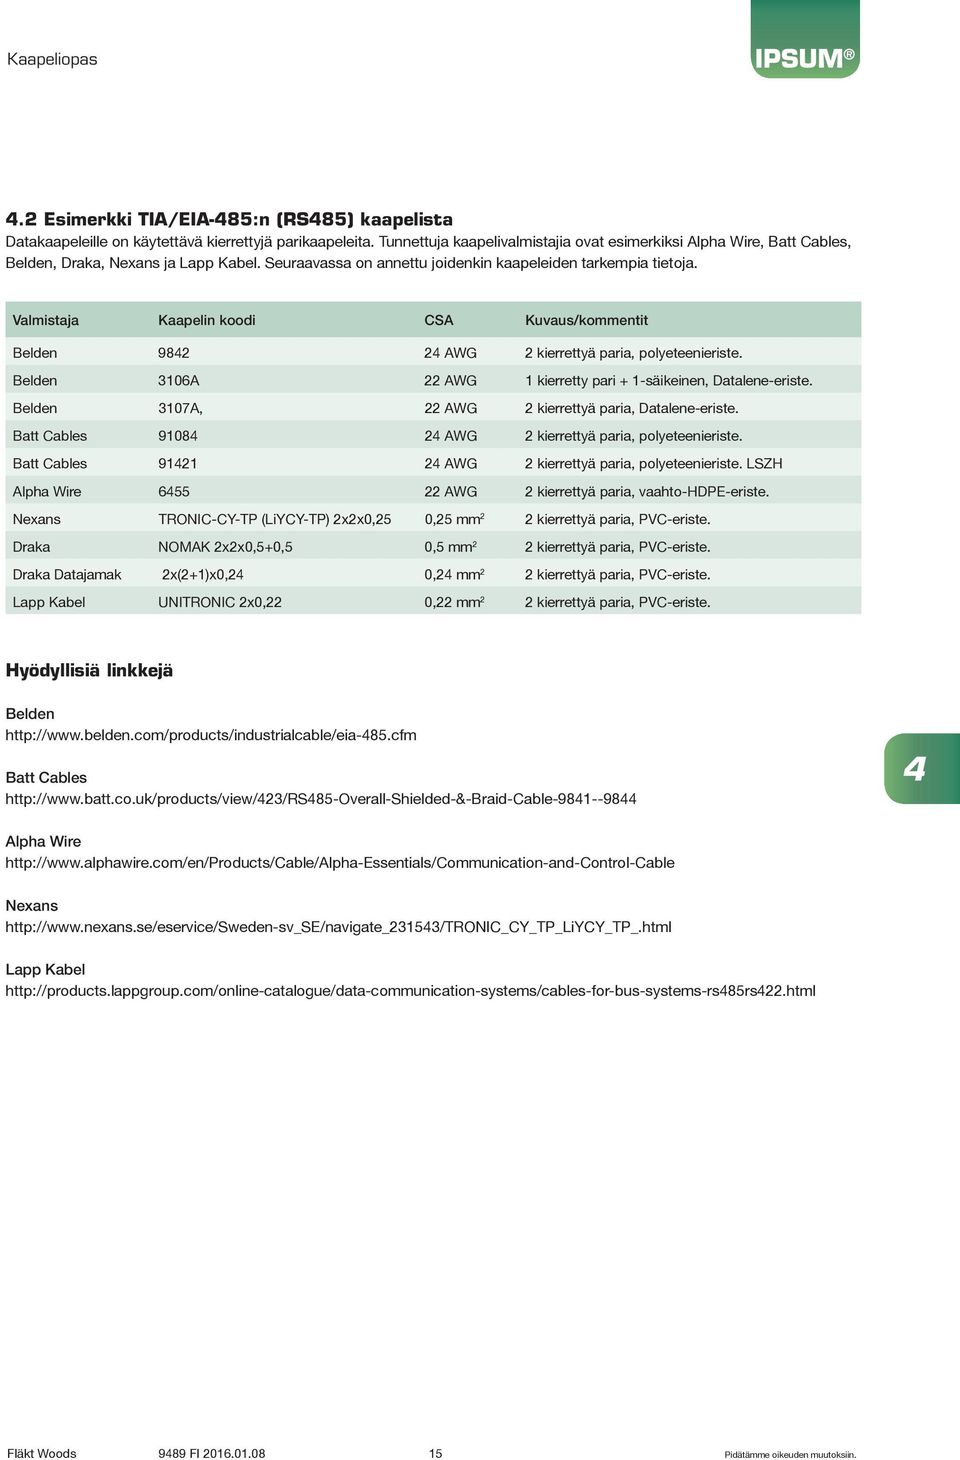The image size is (960, 1460).
Task: Click the 'CSA' column header
Action: (x=439, y=320)
